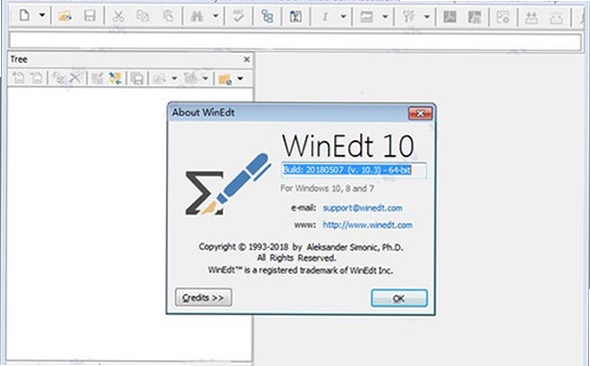Close the About WinEdt dialog
This screenshot has width=590, height=366.
420,113
